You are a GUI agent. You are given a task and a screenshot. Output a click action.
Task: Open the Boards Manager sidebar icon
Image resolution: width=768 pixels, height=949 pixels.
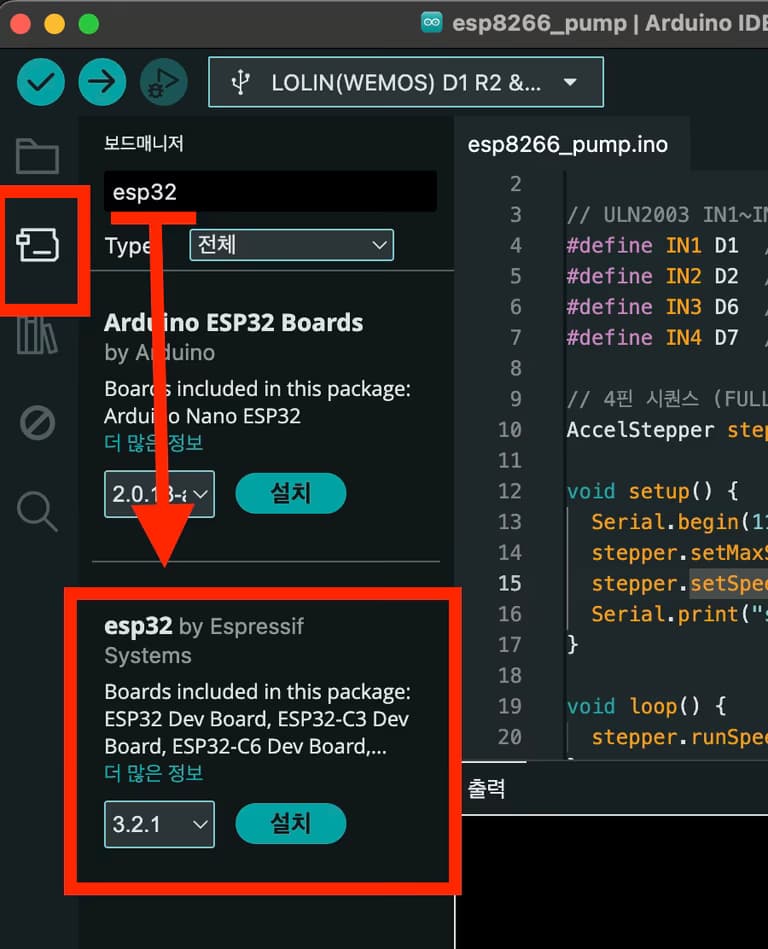point(38,245)
